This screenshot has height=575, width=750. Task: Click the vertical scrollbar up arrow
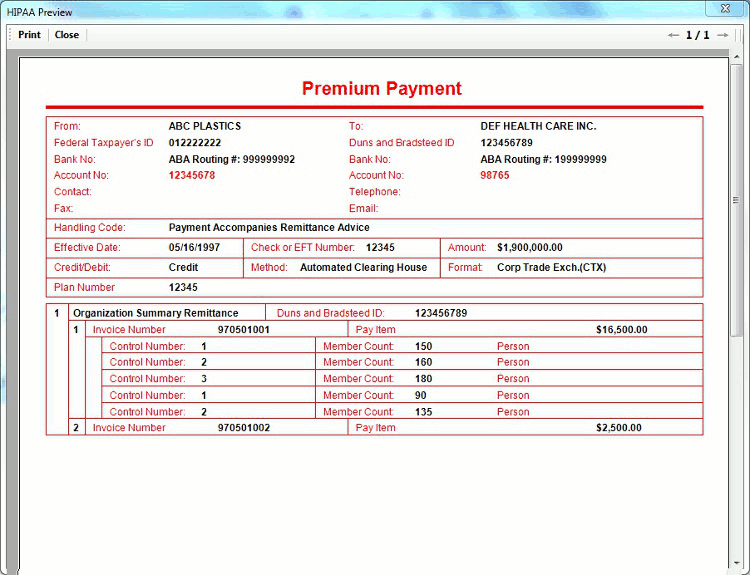pyautogui.click(x=736, y=56)
